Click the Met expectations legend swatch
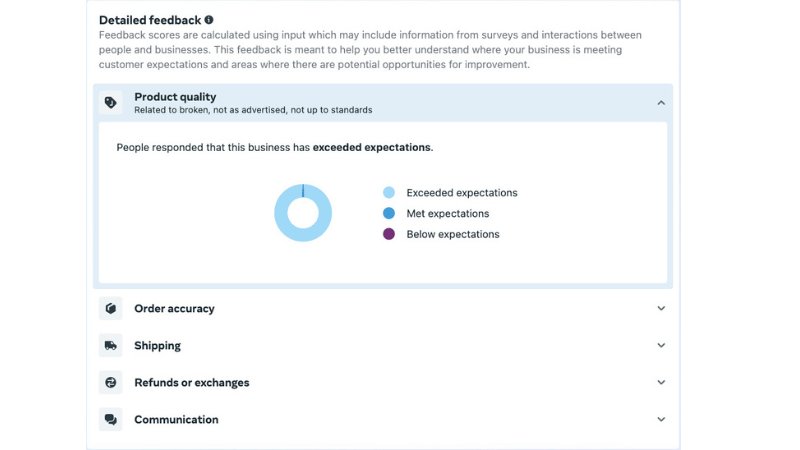The image size is (800, 450). point(389,214)
